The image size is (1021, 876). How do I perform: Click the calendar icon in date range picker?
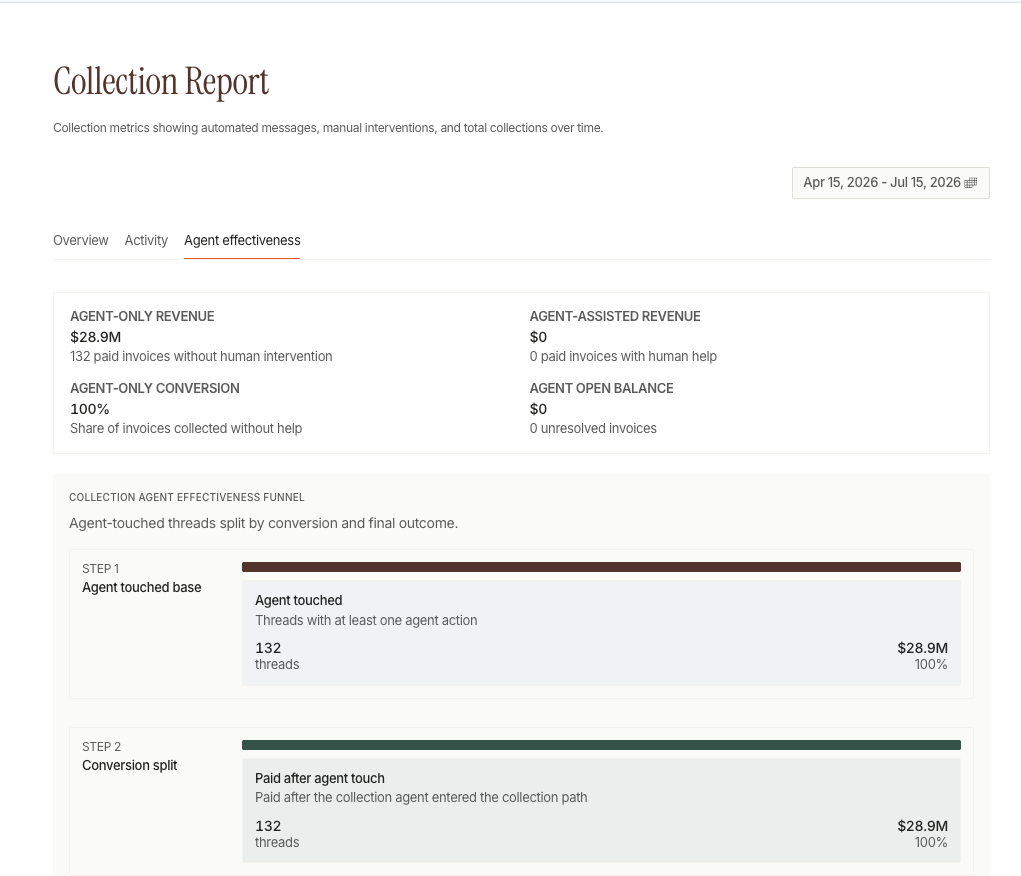[x=970, y=183]
